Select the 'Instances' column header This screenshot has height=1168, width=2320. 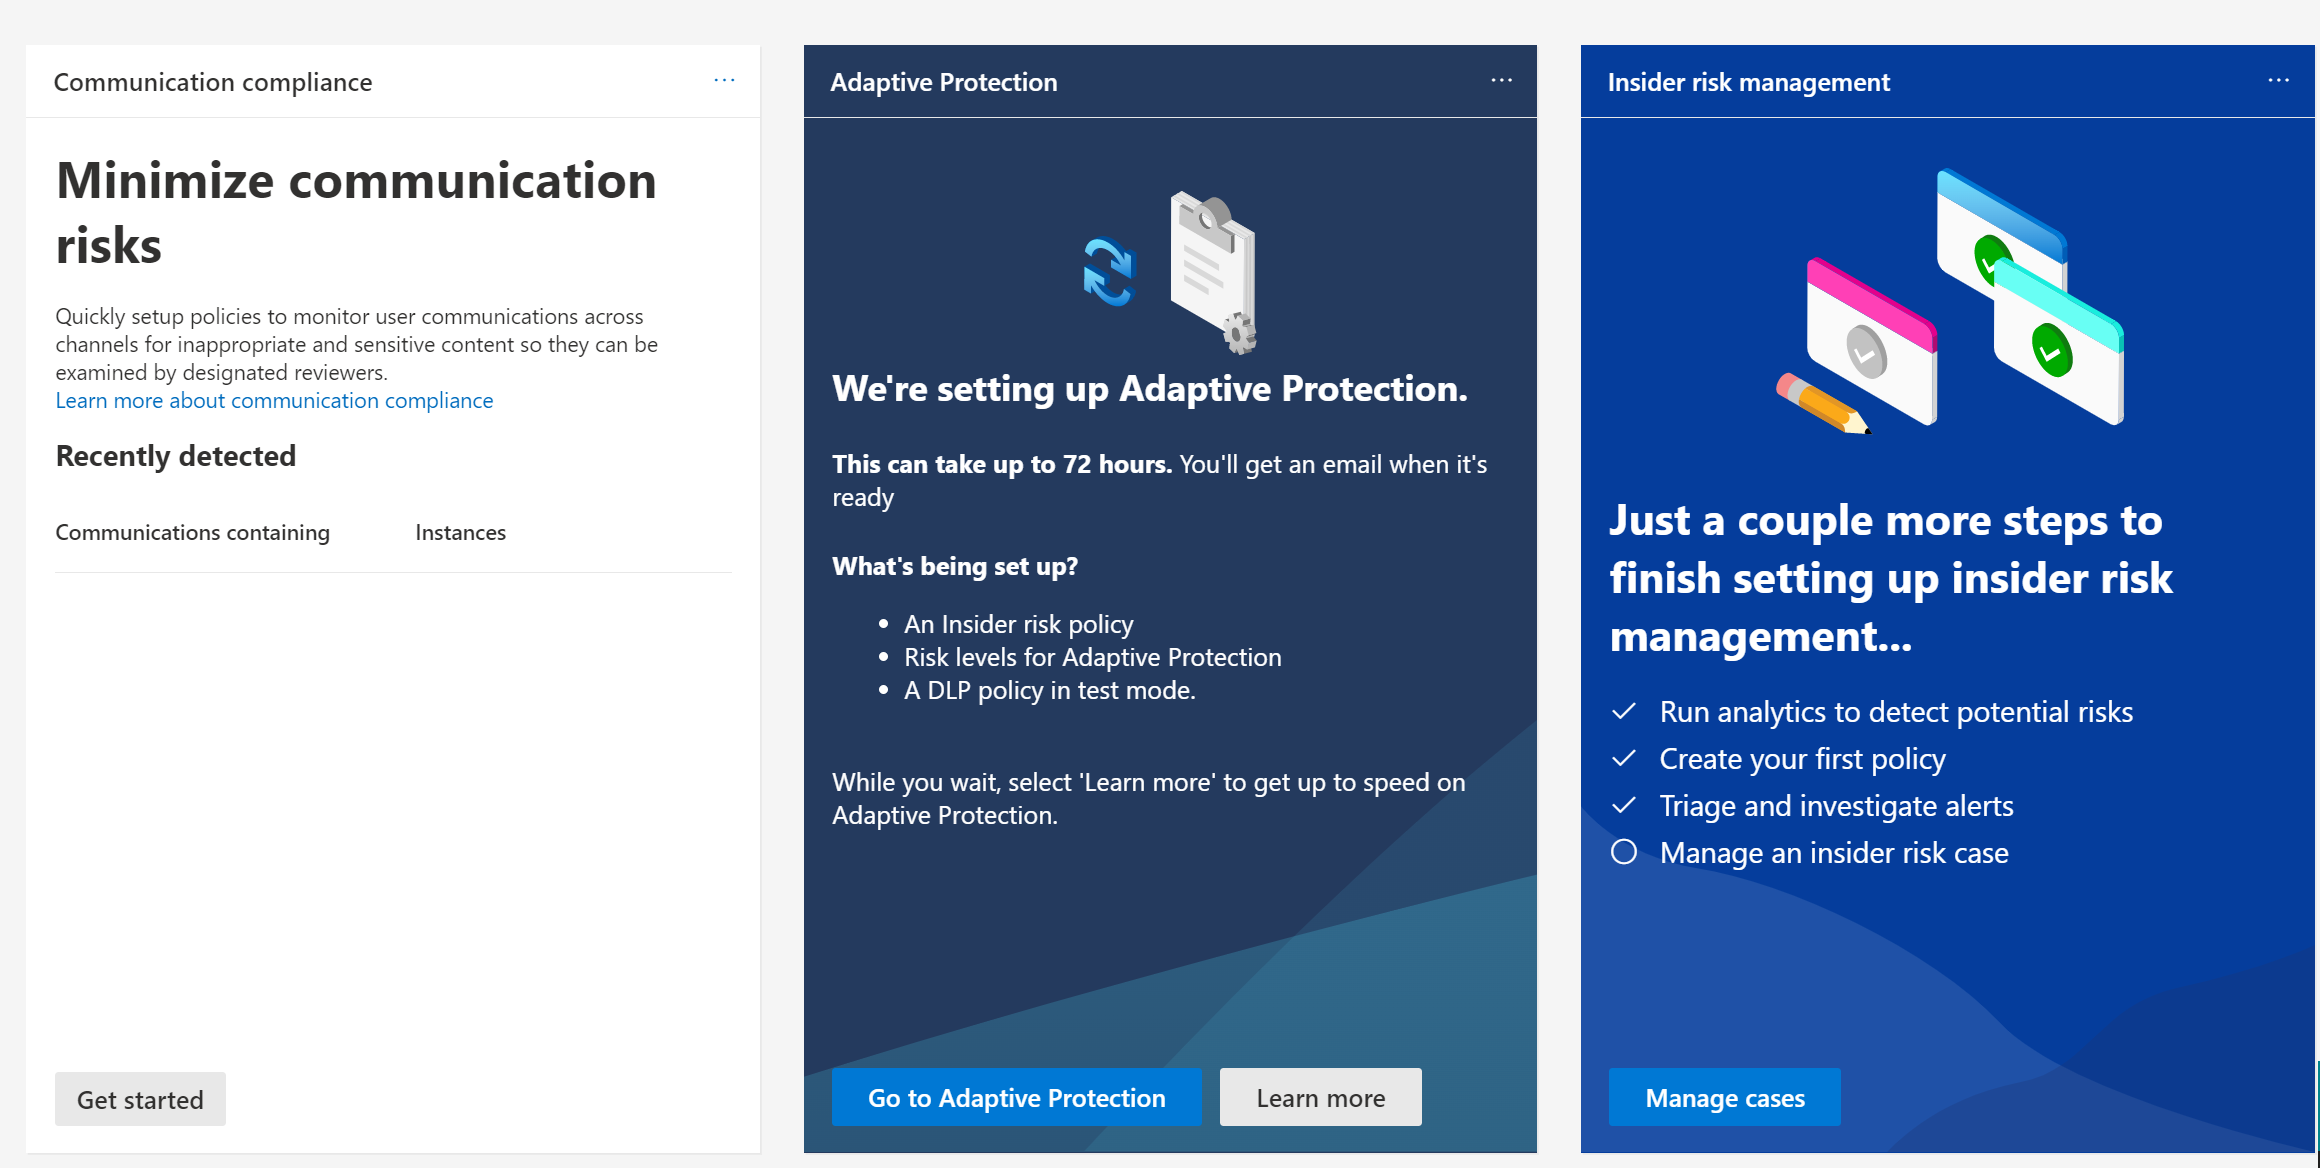(460, 532)
